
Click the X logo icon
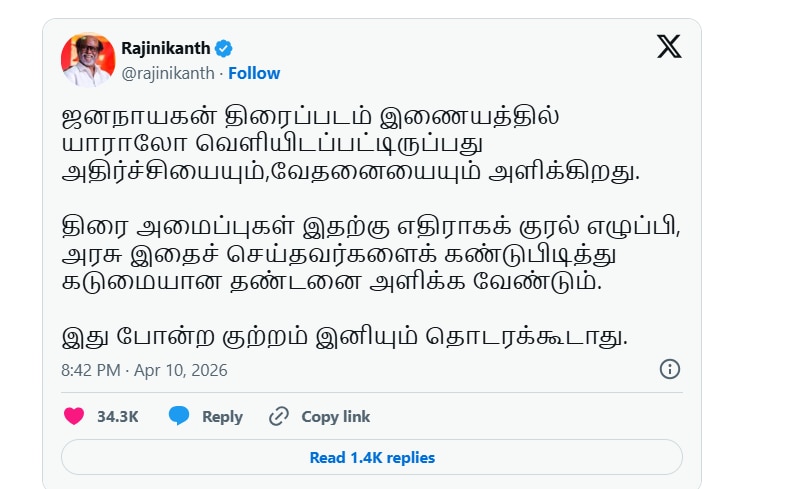click(669, 46)
